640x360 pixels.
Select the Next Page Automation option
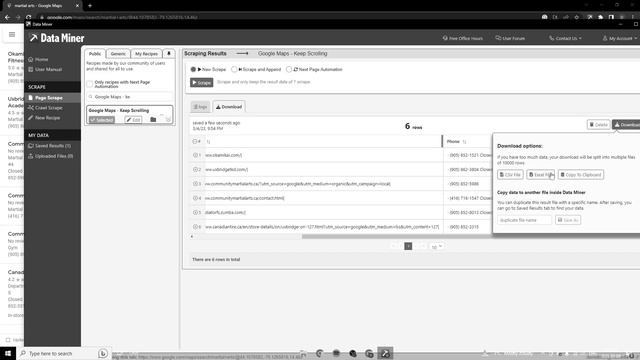[x=289, y=69]
